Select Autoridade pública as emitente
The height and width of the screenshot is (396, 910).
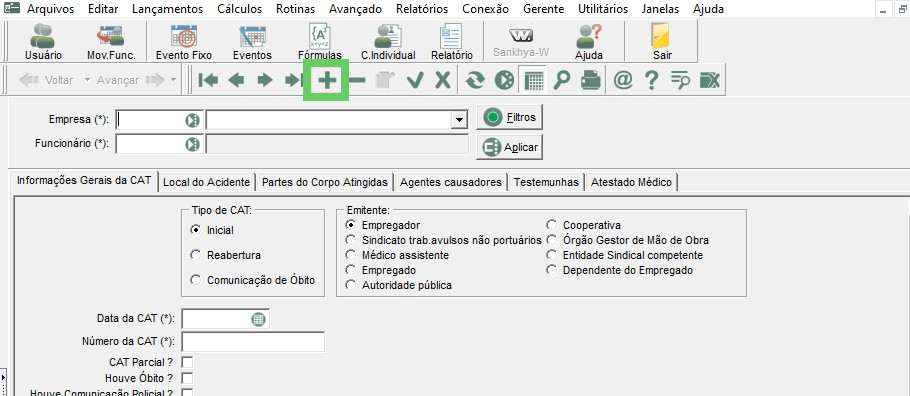point(350,285)
